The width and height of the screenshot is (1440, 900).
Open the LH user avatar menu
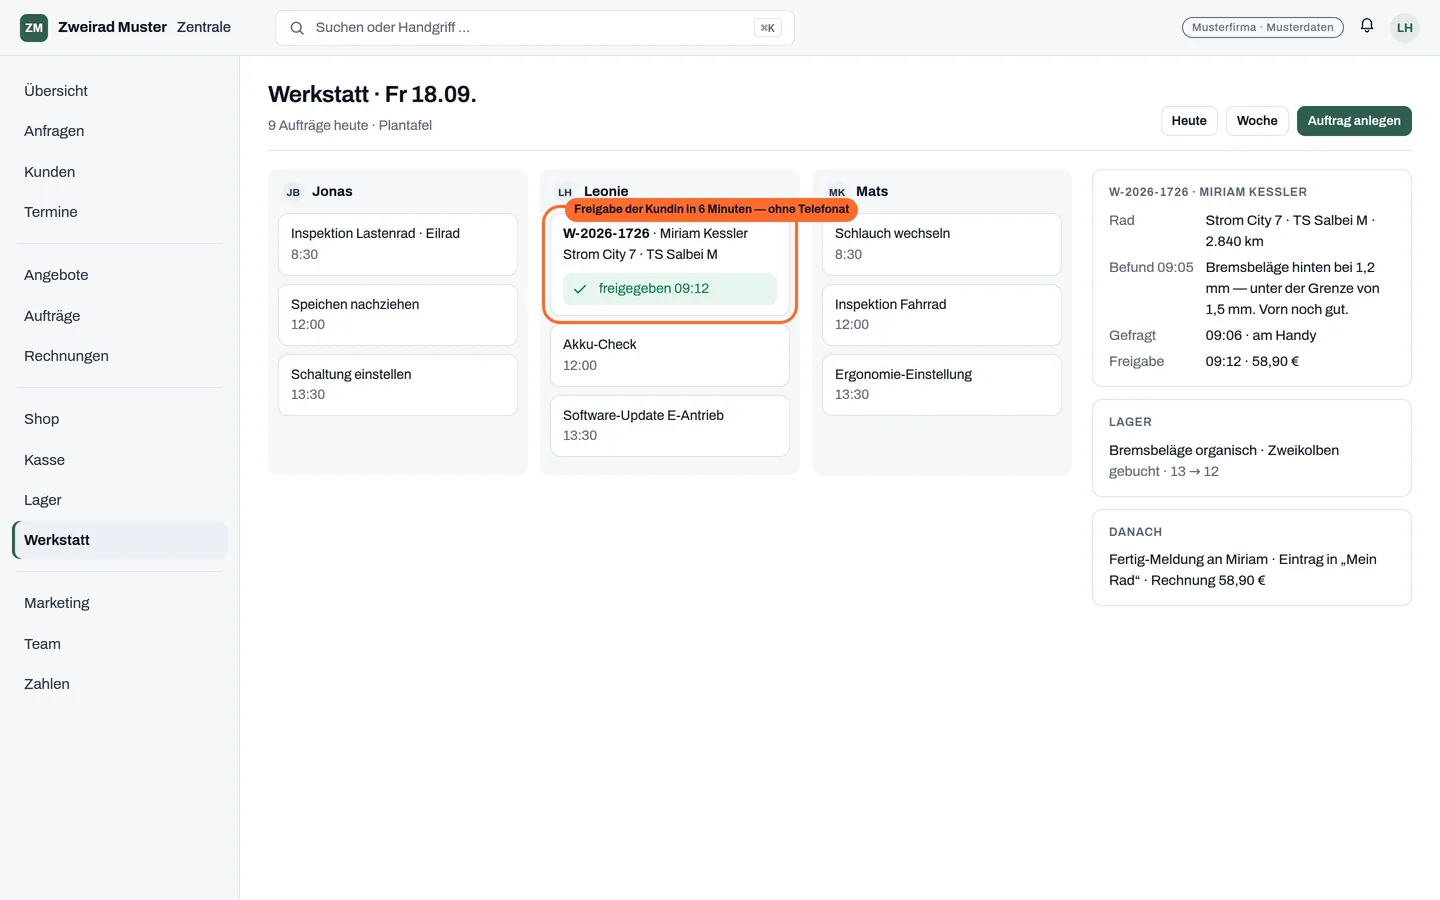pyautogui.click(x=1405, y=28)
